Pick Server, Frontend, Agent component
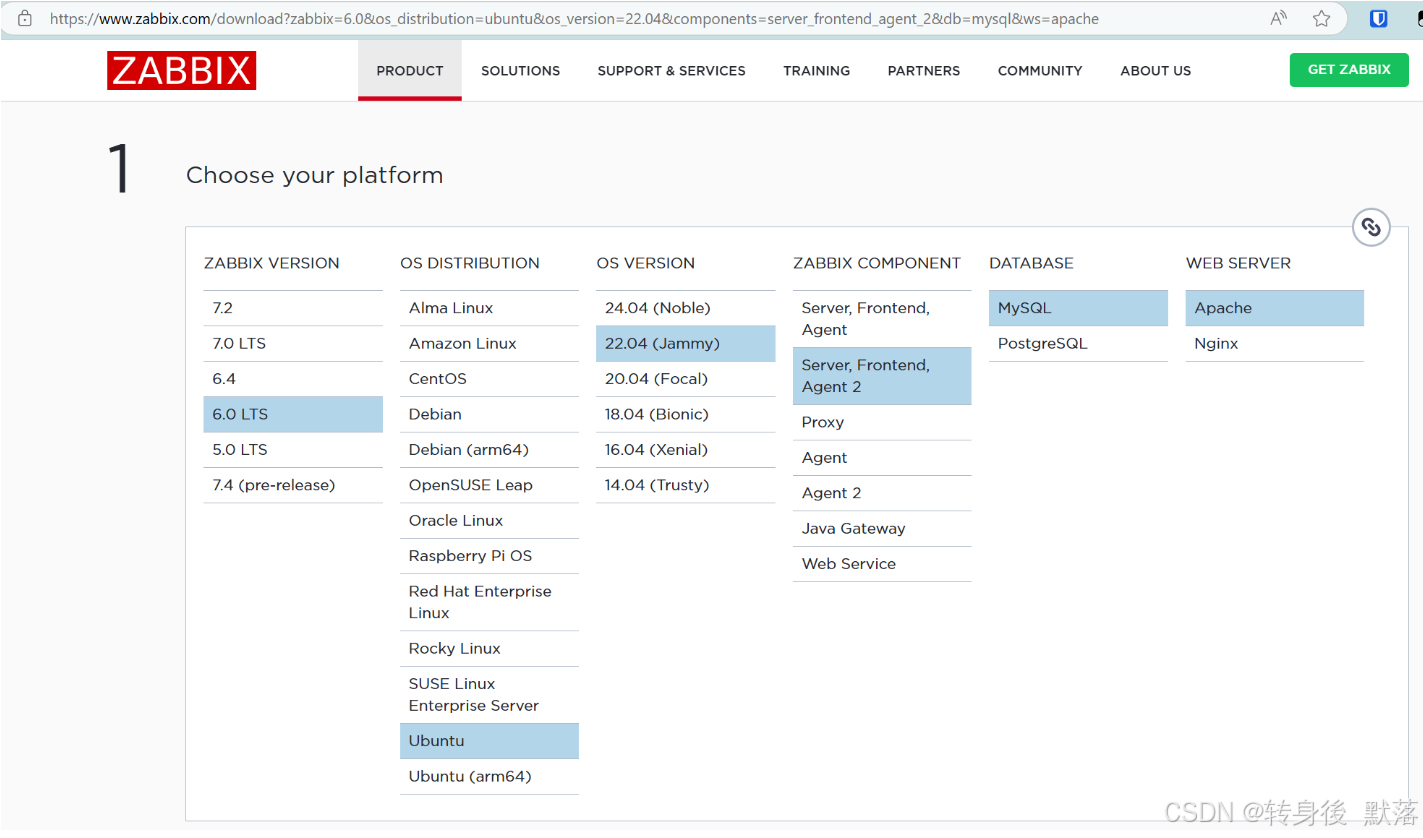 coord(882,319)
